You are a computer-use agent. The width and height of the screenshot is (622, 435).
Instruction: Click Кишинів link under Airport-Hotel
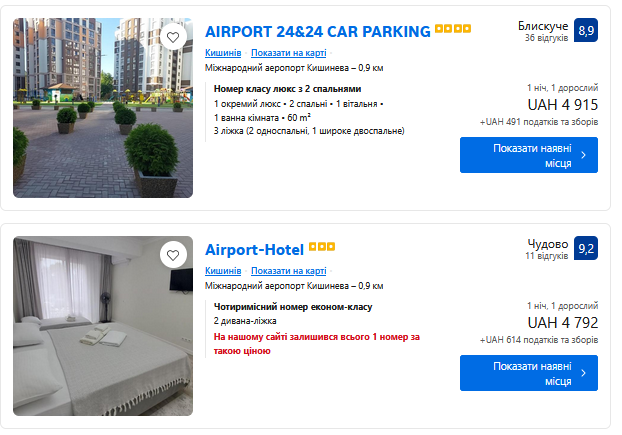[222, 271]
